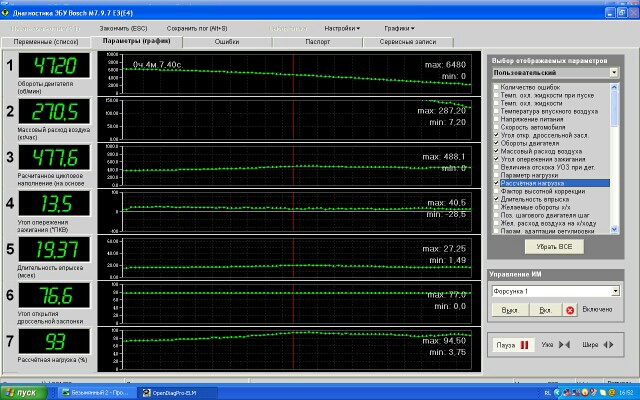The width and height of the screenshot is (640, 400).
Task: Open the Графики dropdown menu
Action: 399,29
